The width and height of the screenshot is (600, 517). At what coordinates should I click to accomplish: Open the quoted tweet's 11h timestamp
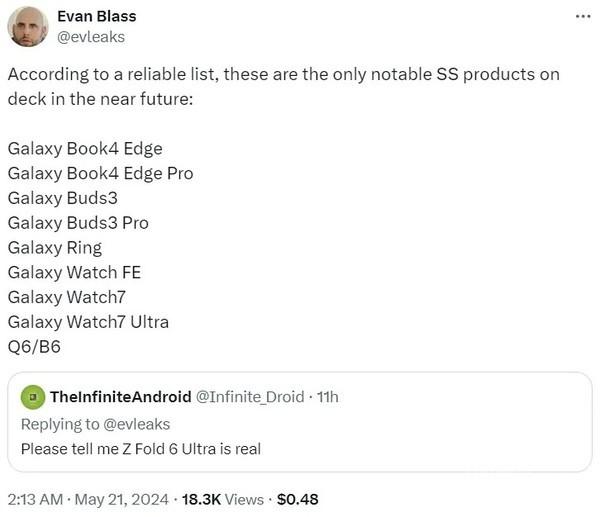327,397
